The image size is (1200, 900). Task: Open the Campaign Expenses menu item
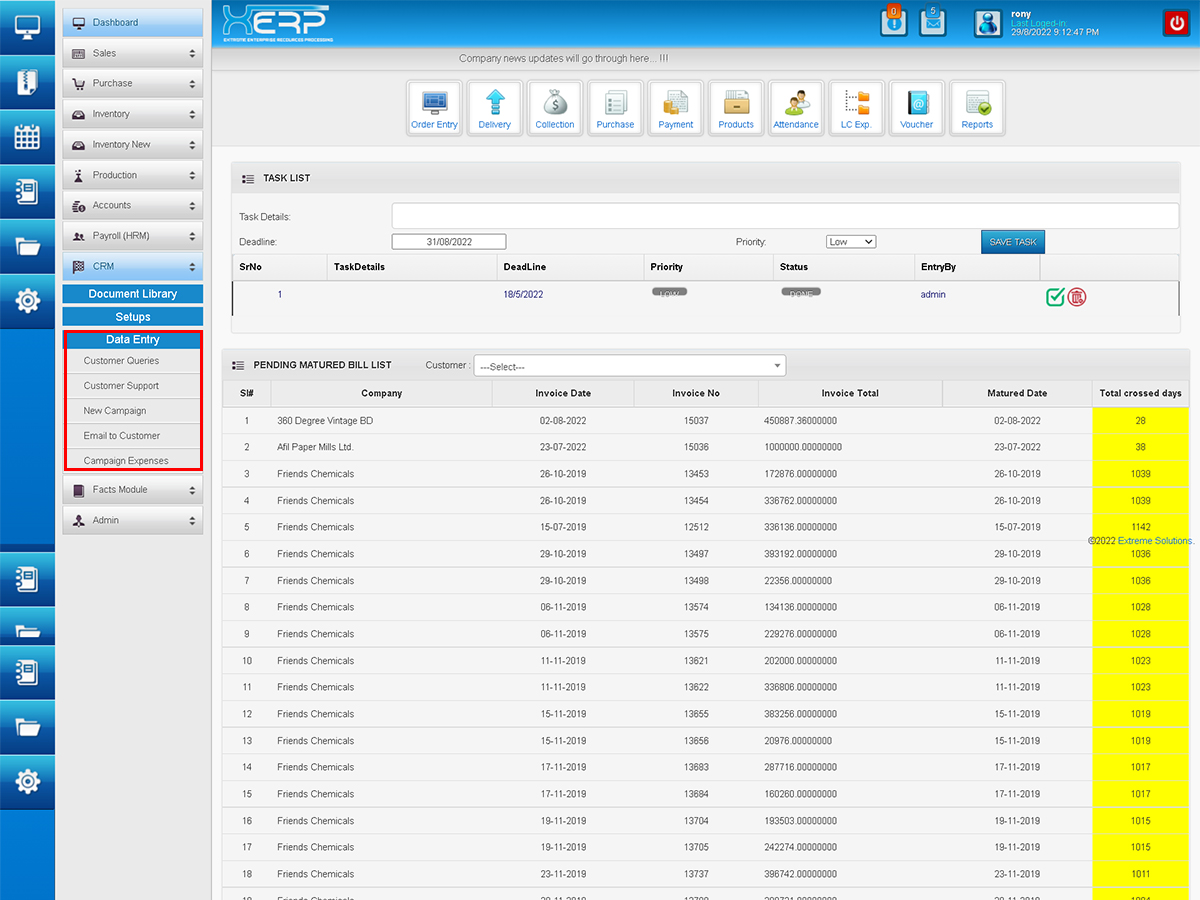[x=126, y=461]
